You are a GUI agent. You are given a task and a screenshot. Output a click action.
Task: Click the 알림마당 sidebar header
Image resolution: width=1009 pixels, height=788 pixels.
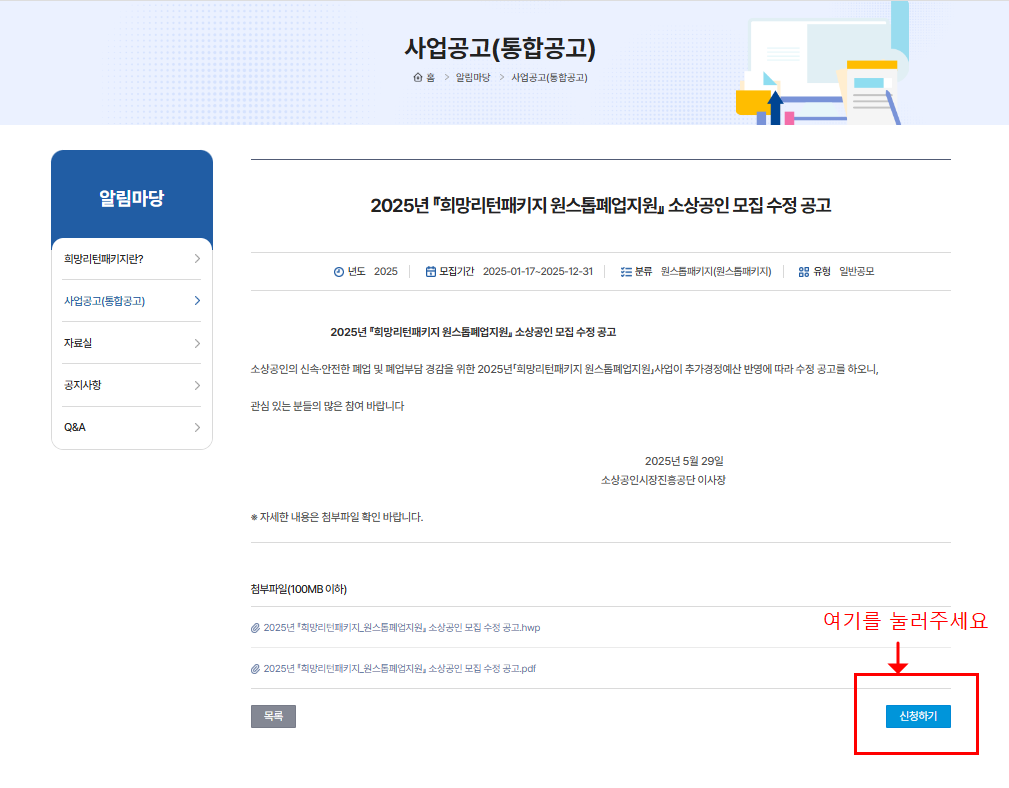pos(132,197)
